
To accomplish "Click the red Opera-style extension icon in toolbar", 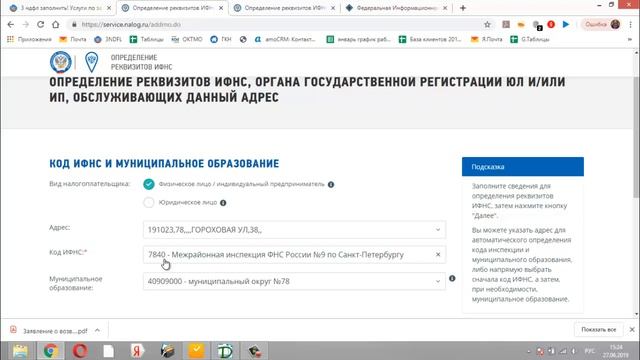I will click(551, 24).
